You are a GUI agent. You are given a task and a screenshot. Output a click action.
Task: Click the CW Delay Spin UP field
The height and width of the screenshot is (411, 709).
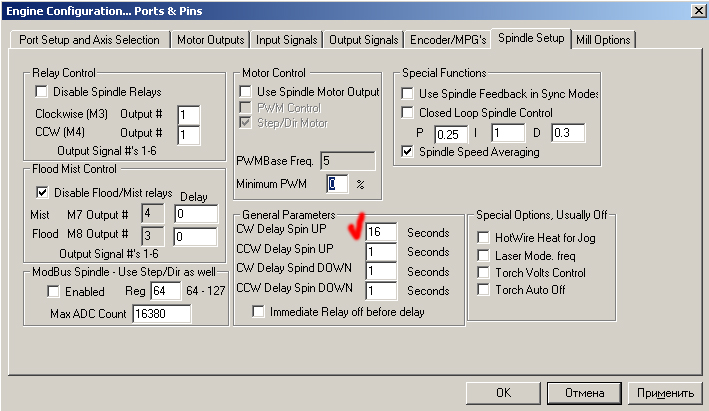click(381, 232)
